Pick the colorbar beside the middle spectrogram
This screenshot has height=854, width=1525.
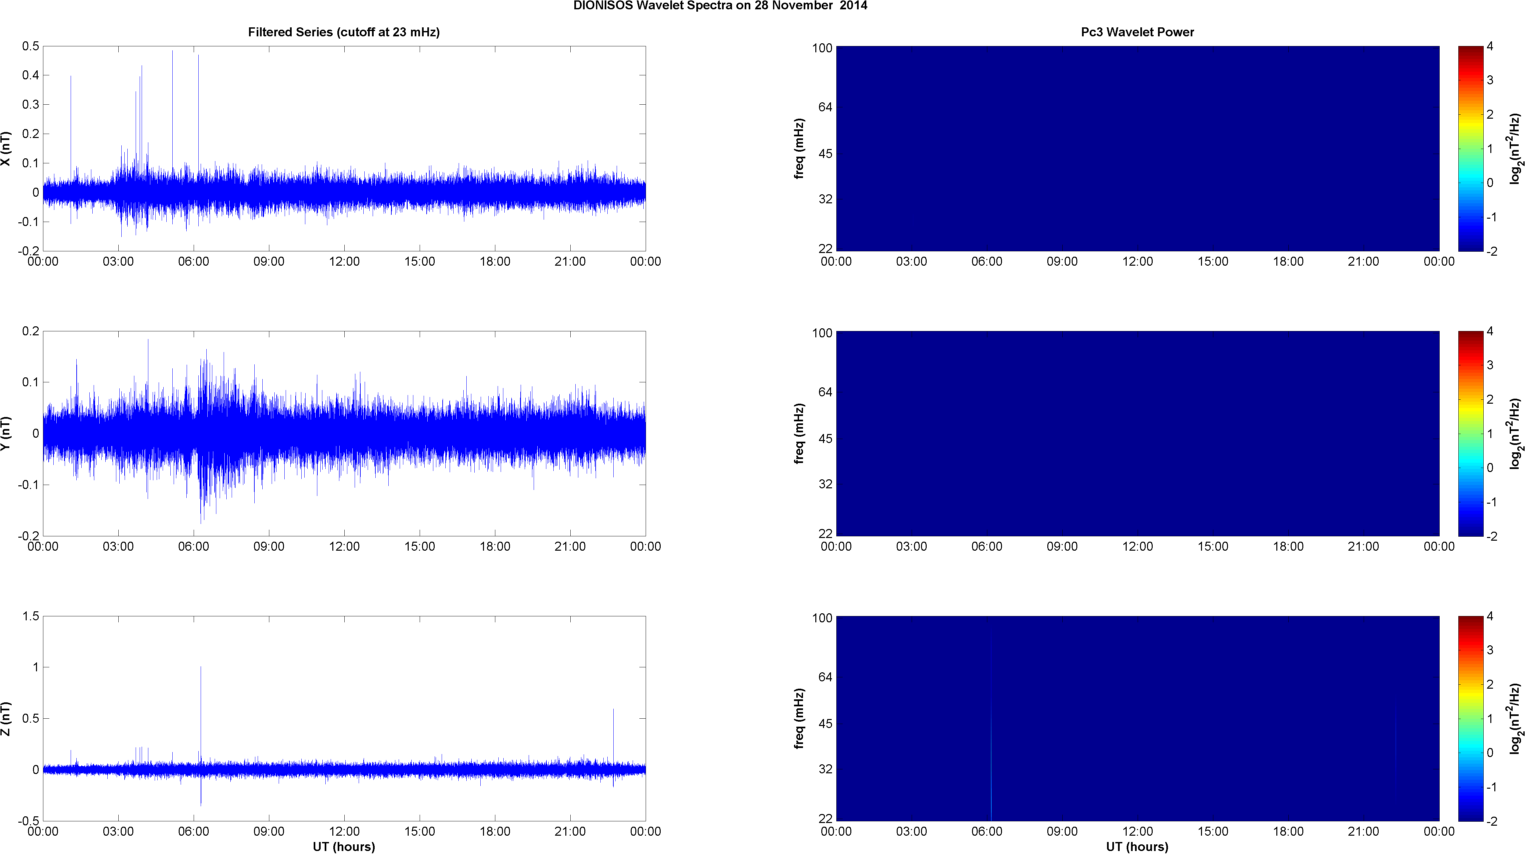[x=1470, y=433]
